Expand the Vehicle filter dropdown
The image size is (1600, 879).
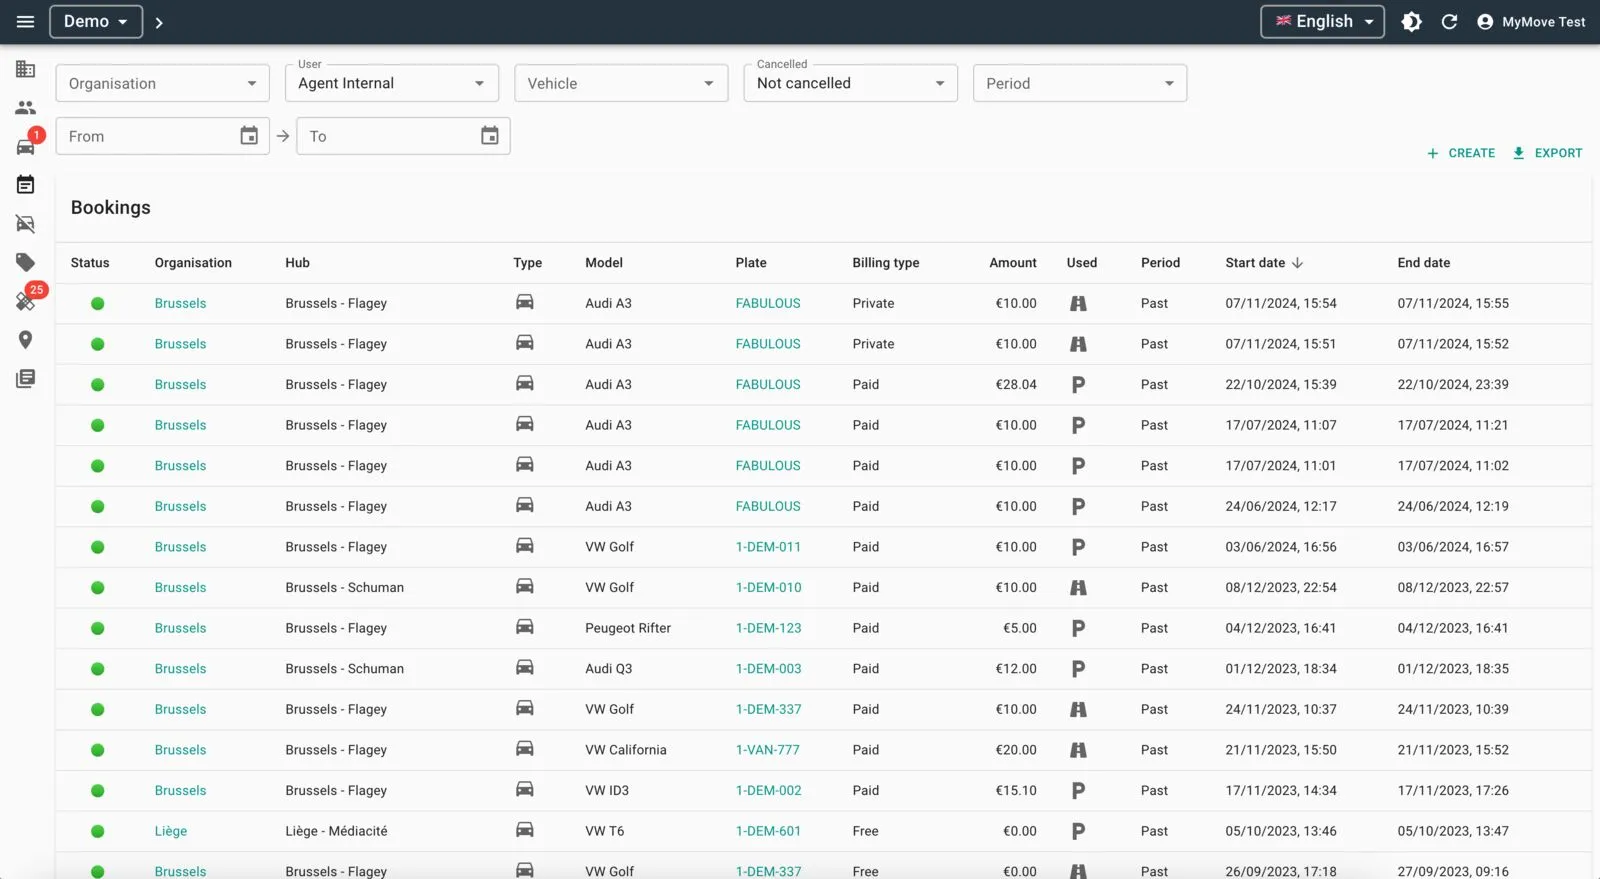(x=621, y=83)
